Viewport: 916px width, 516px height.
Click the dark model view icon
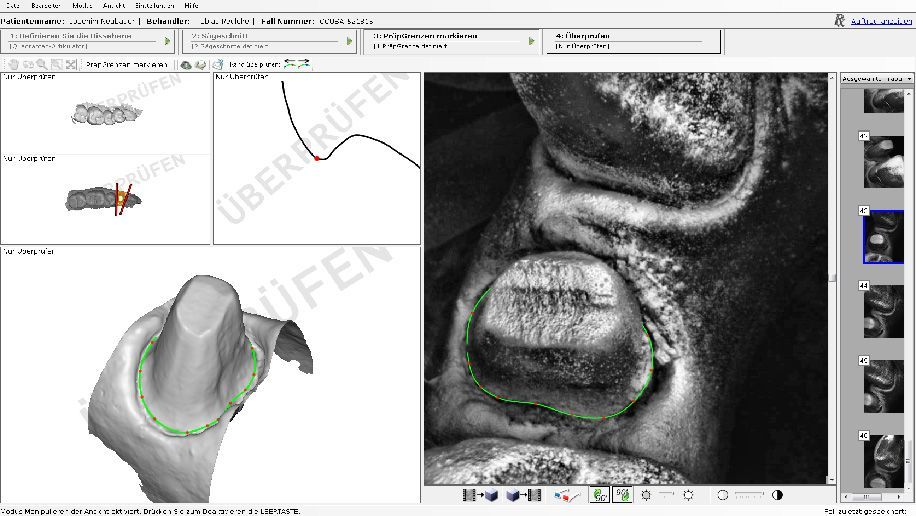click(x=186, y=64)
